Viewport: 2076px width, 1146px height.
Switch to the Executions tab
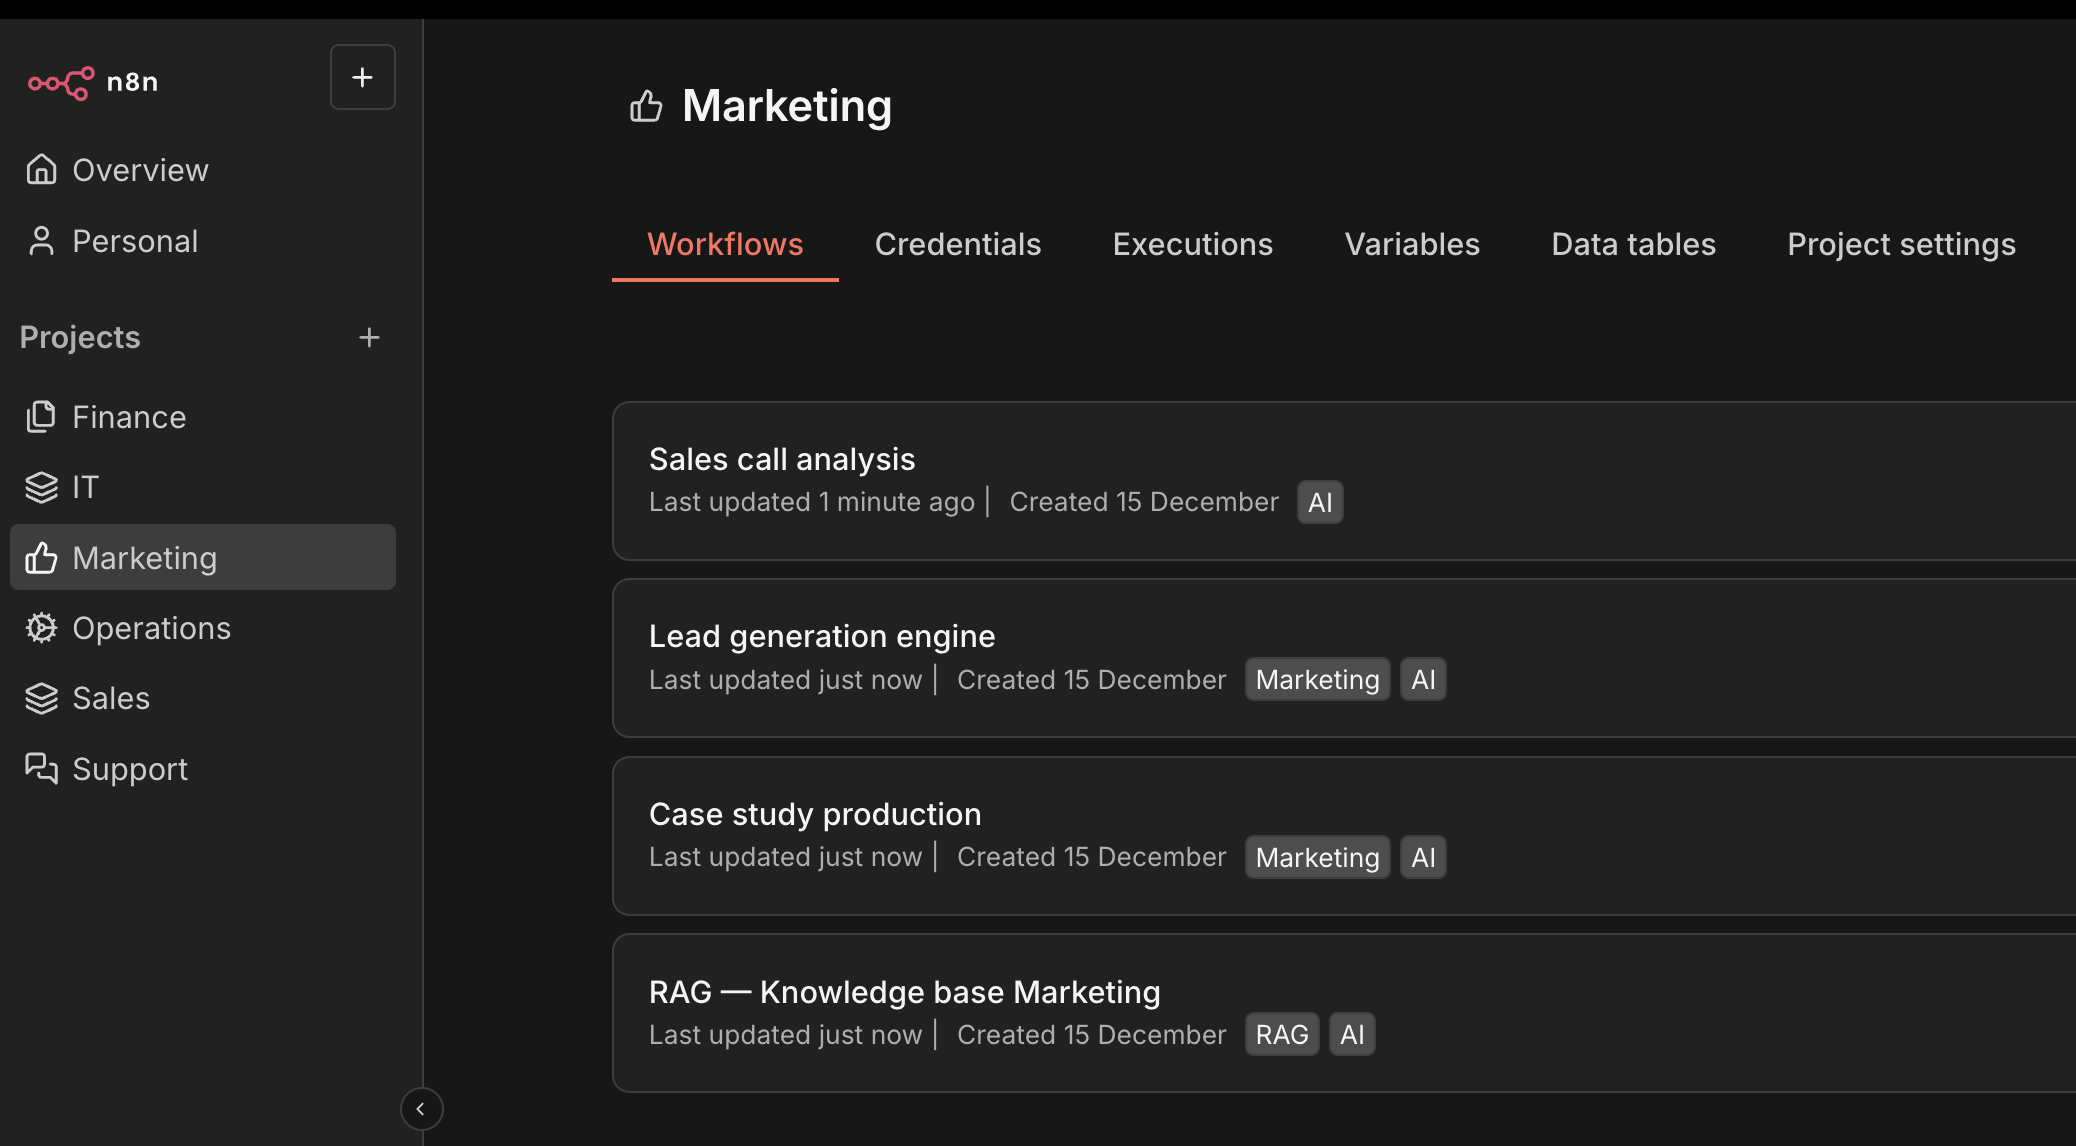pyautogui.click(x=1192, y=244)
